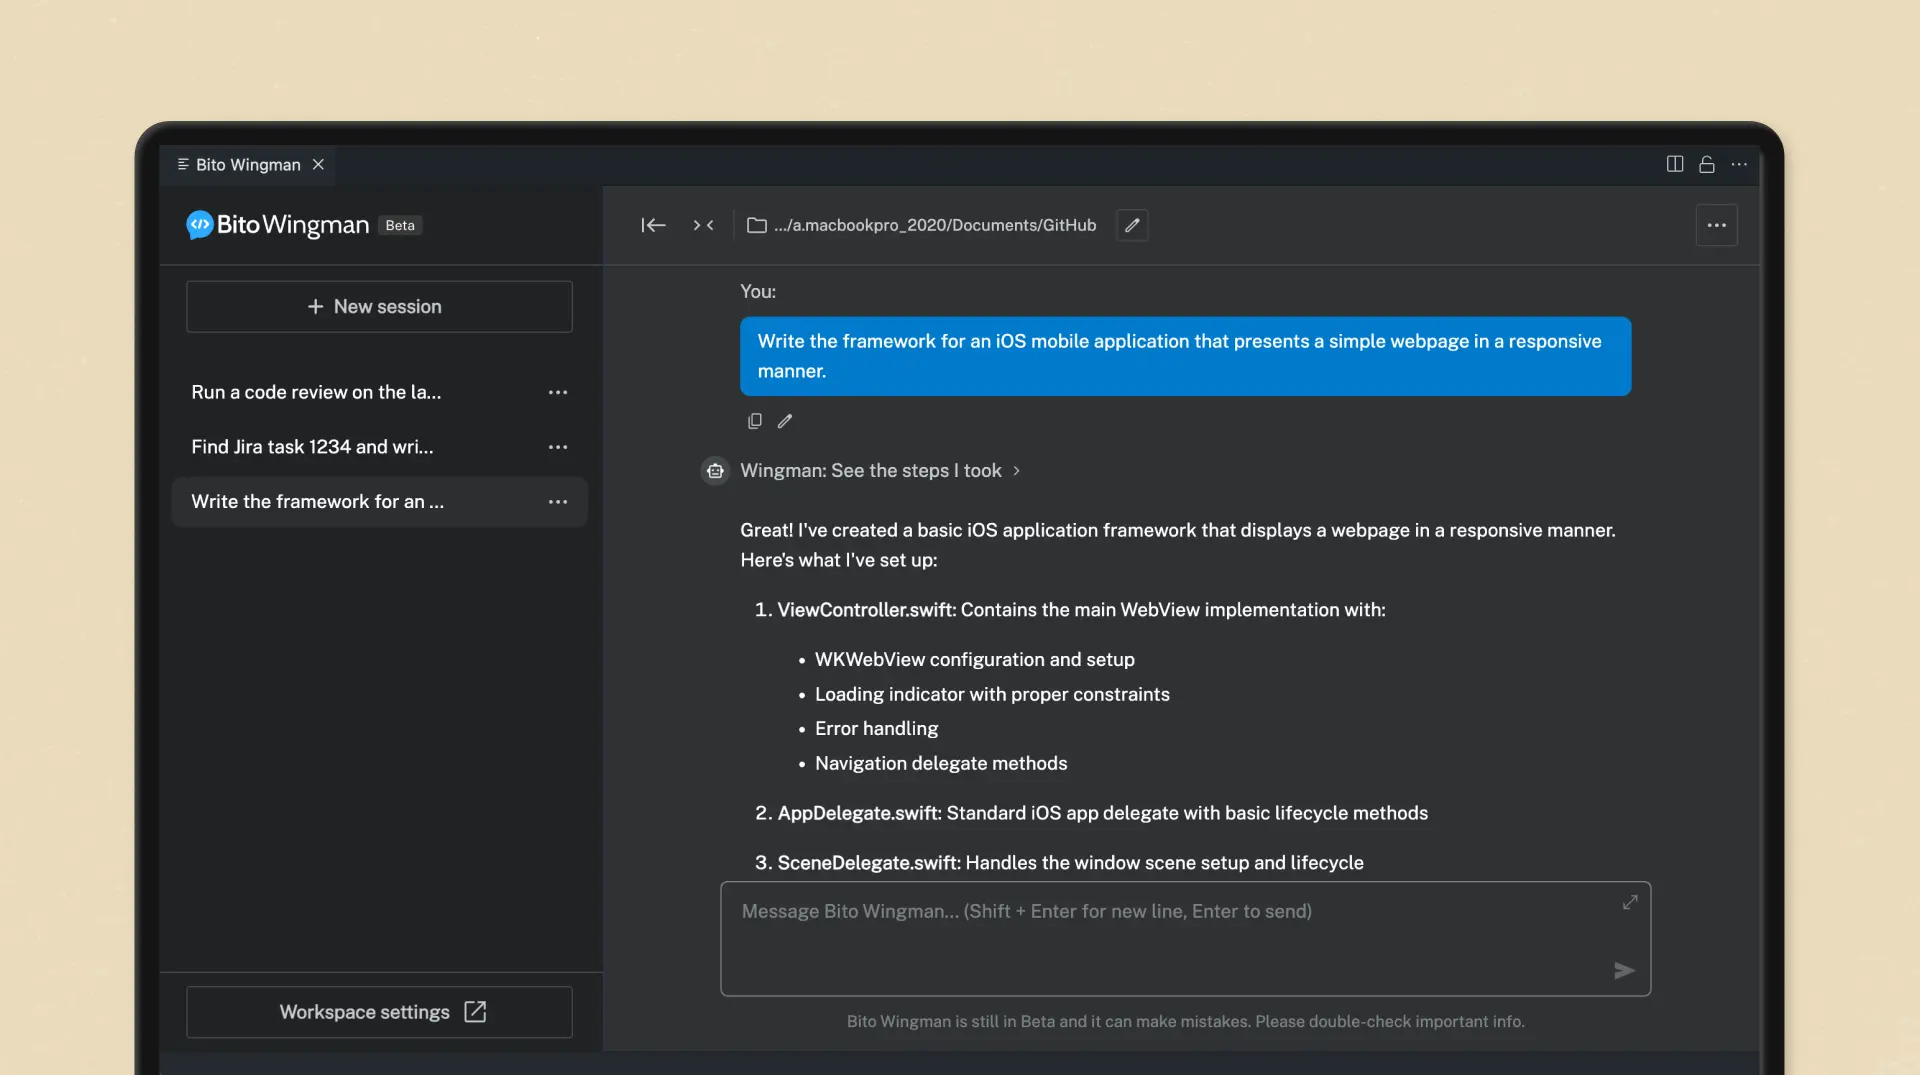Image resolution: width=1920 pixels, height=1075 pixels.
Task: Click 'WKWebView configuration and setup' bullet
Action: click(x=974, y=659)
